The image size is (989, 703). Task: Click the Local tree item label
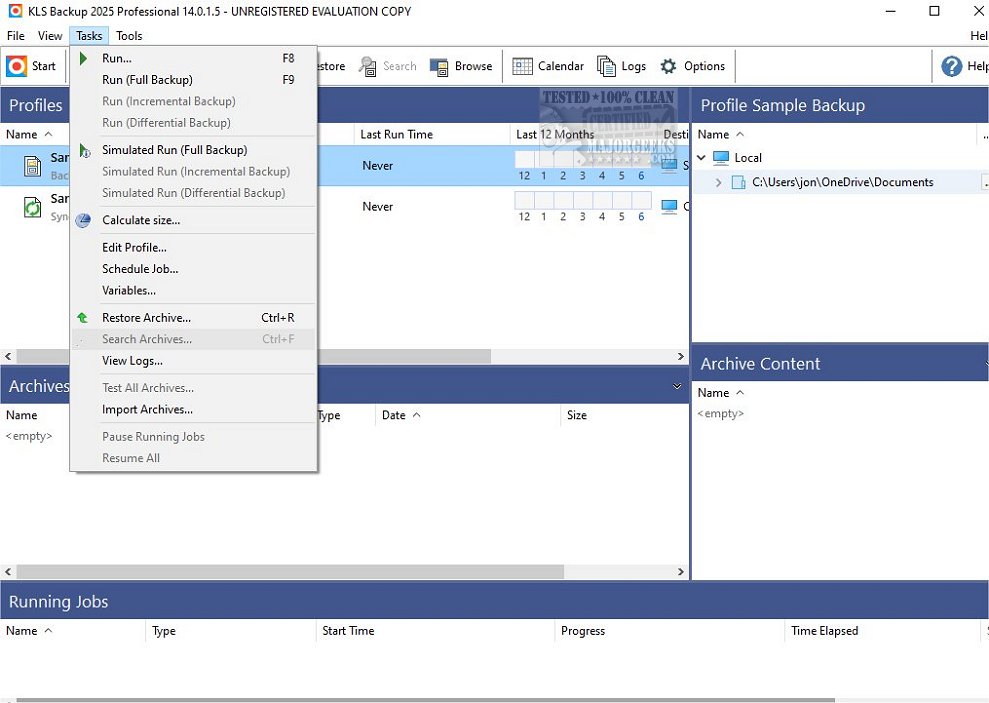pos(748,158)
